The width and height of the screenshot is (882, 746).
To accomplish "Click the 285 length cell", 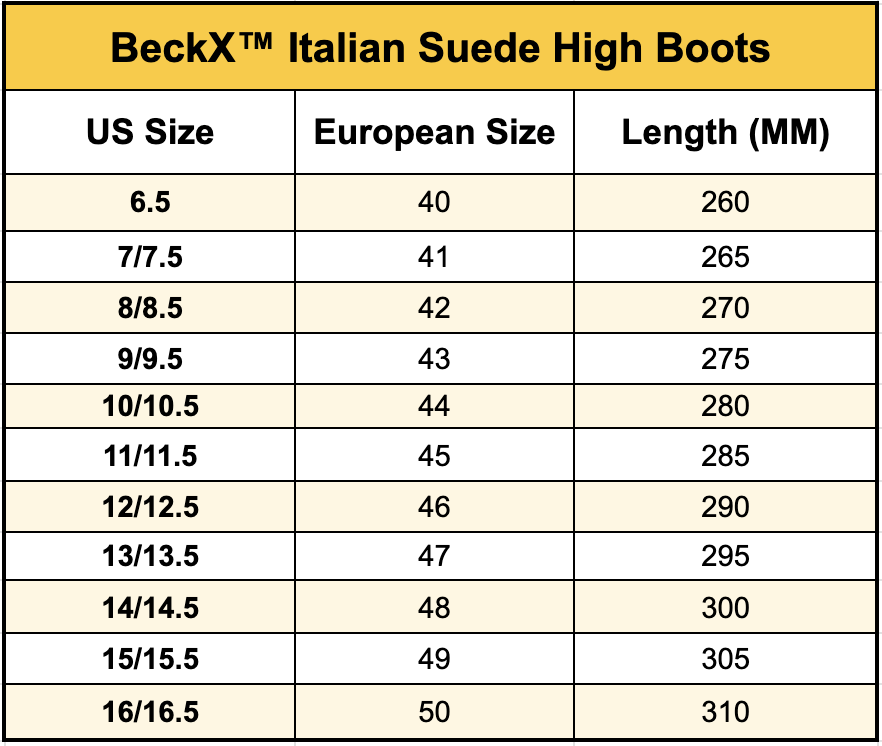I will (x=725, y=457).
